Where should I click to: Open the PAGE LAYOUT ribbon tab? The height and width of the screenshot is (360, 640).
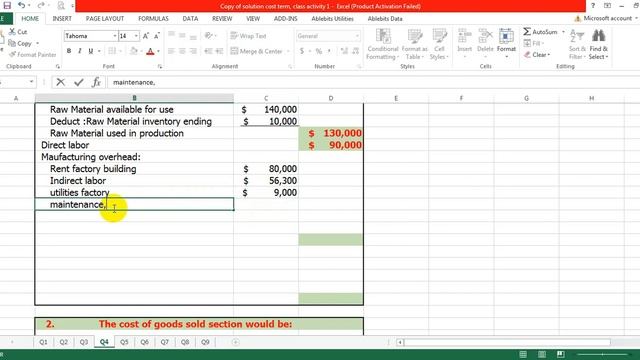(x=104, y=19)
